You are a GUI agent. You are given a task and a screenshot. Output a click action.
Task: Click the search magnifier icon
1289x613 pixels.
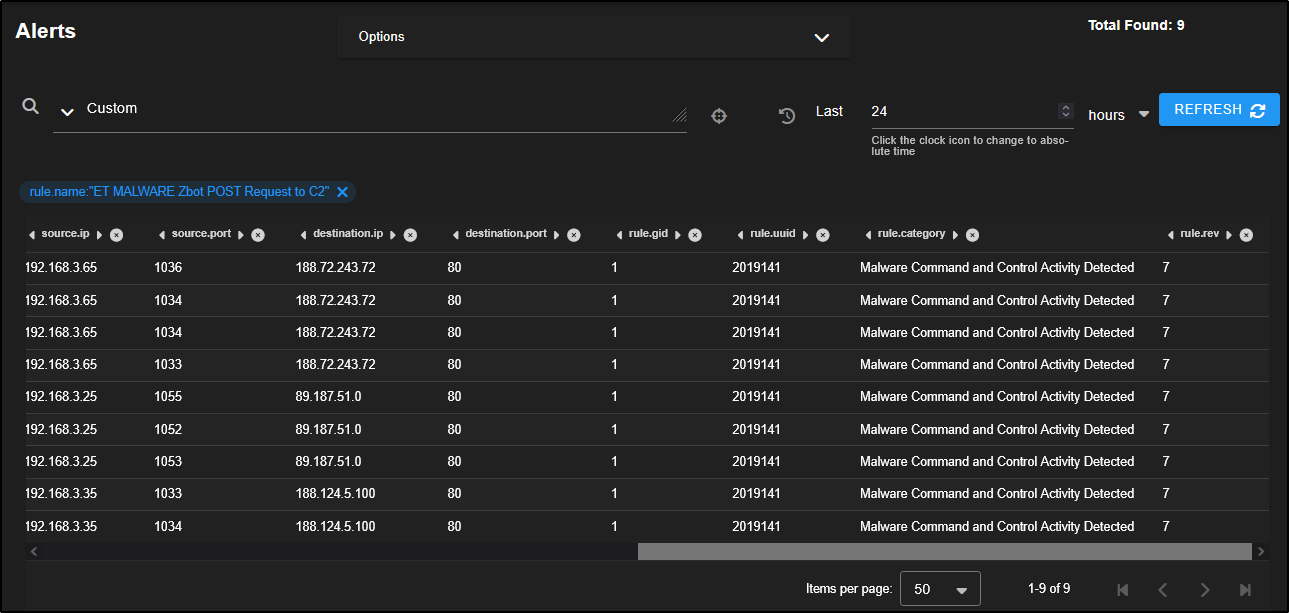(31, 106)
